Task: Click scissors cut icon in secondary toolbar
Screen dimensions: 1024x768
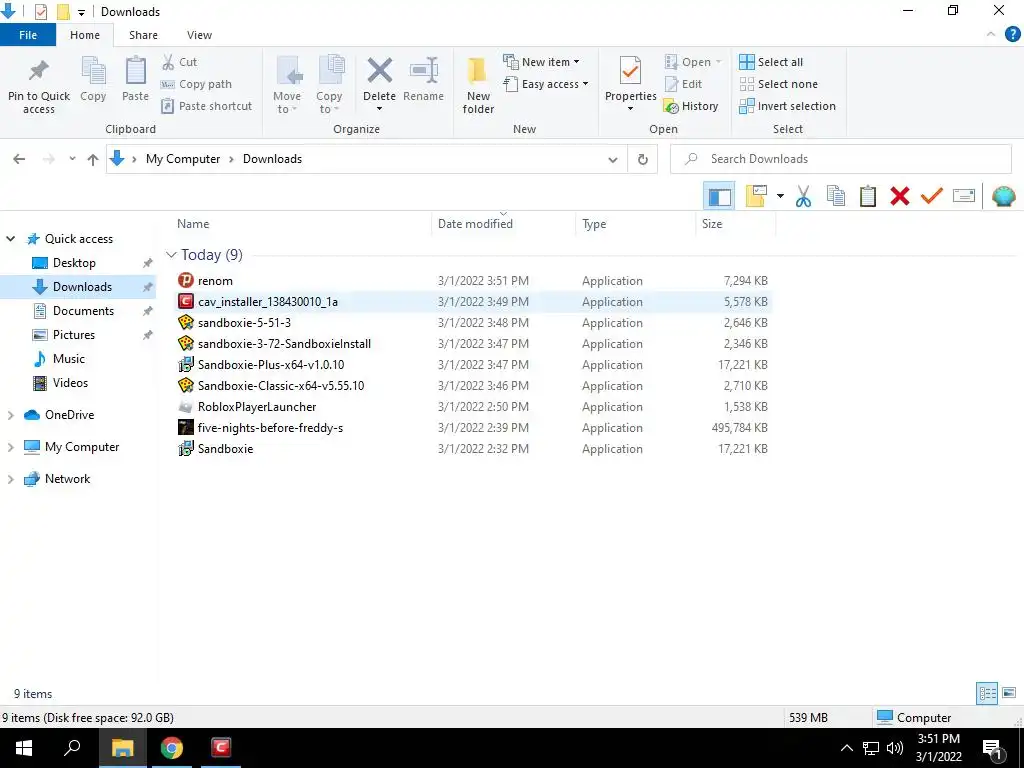Action: [803, 196]
